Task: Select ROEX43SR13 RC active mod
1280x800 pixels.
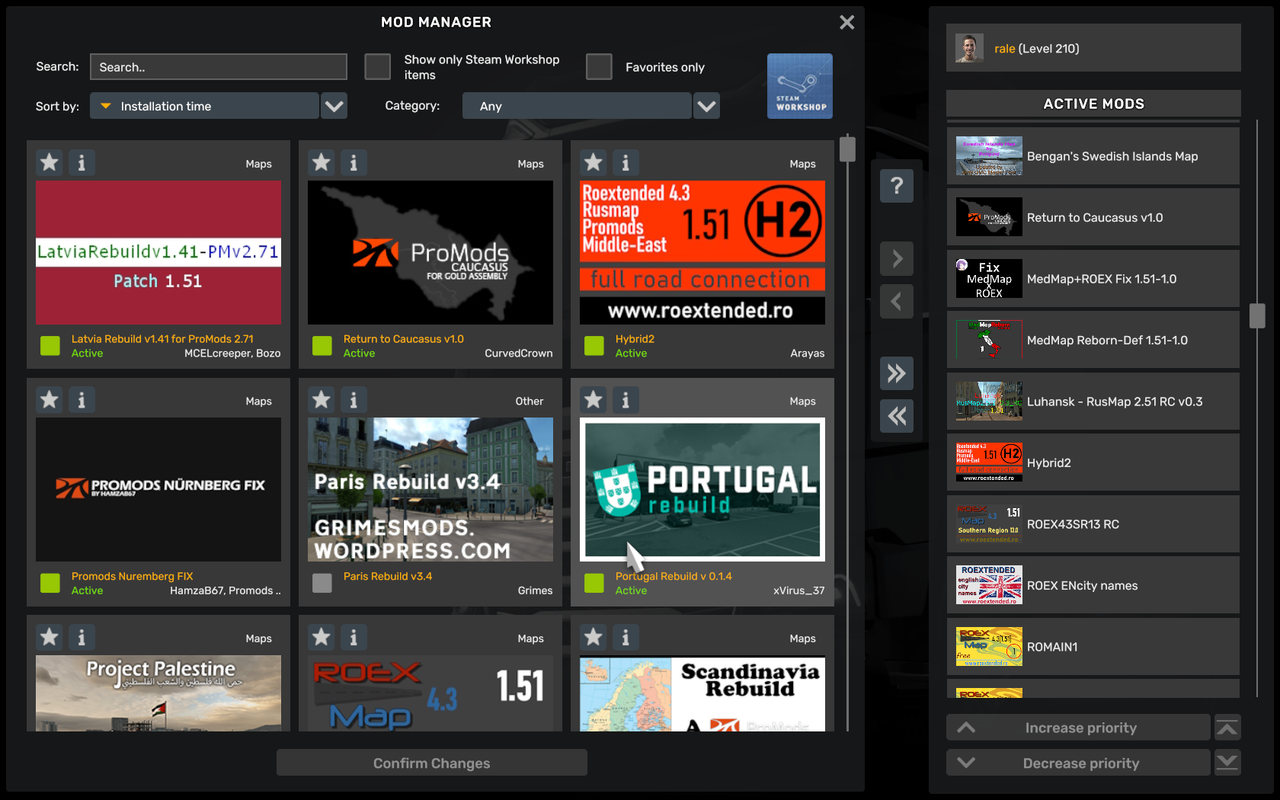Action: click(1093, 524)
